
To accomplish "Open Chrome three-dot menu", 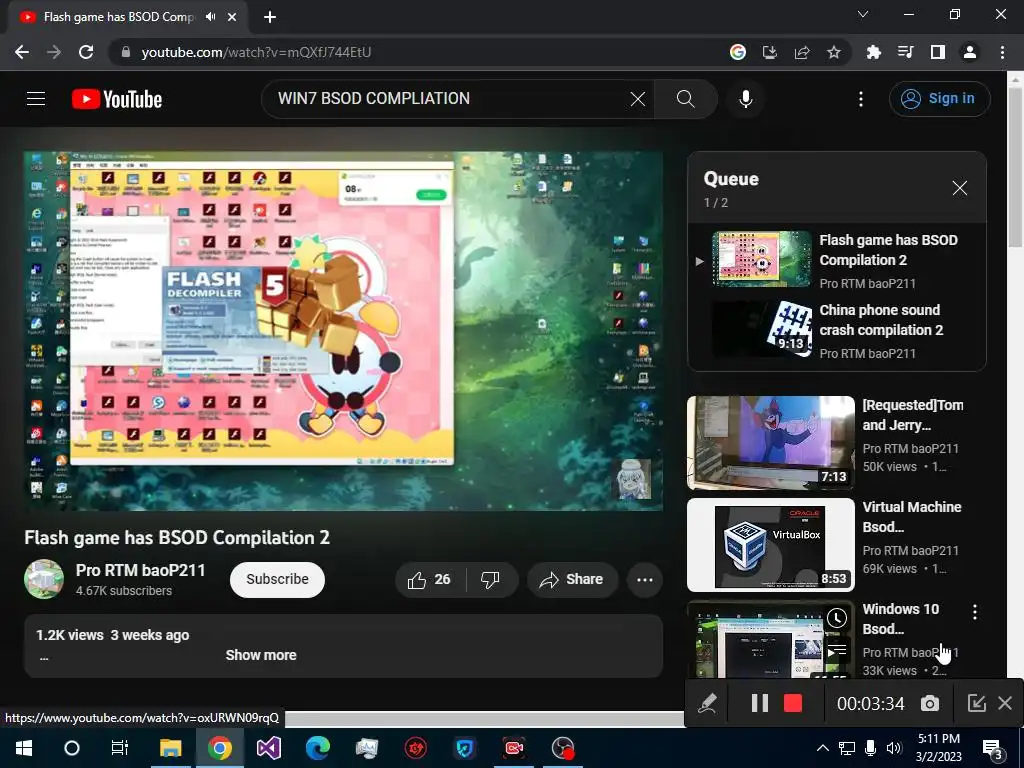I will (1002, 52).
